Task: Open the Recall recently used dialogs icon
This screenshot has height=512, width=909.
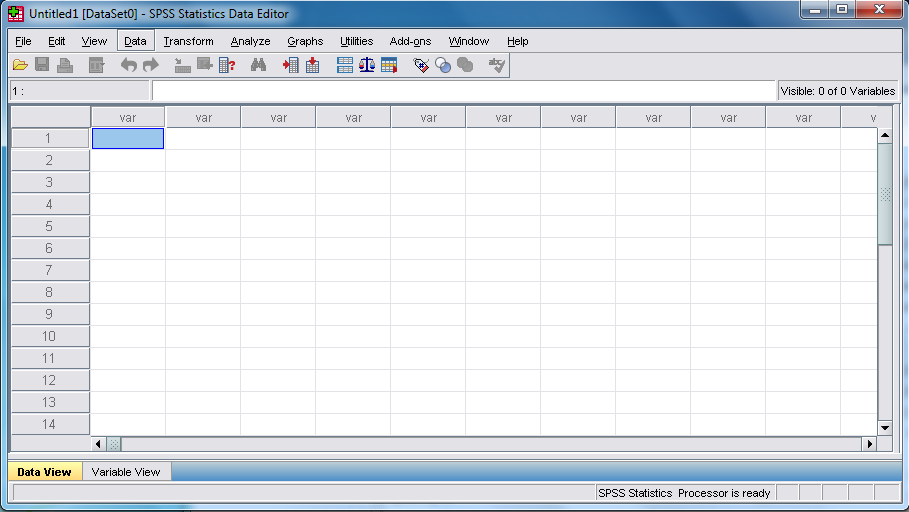Action: (x=96, y=65)
